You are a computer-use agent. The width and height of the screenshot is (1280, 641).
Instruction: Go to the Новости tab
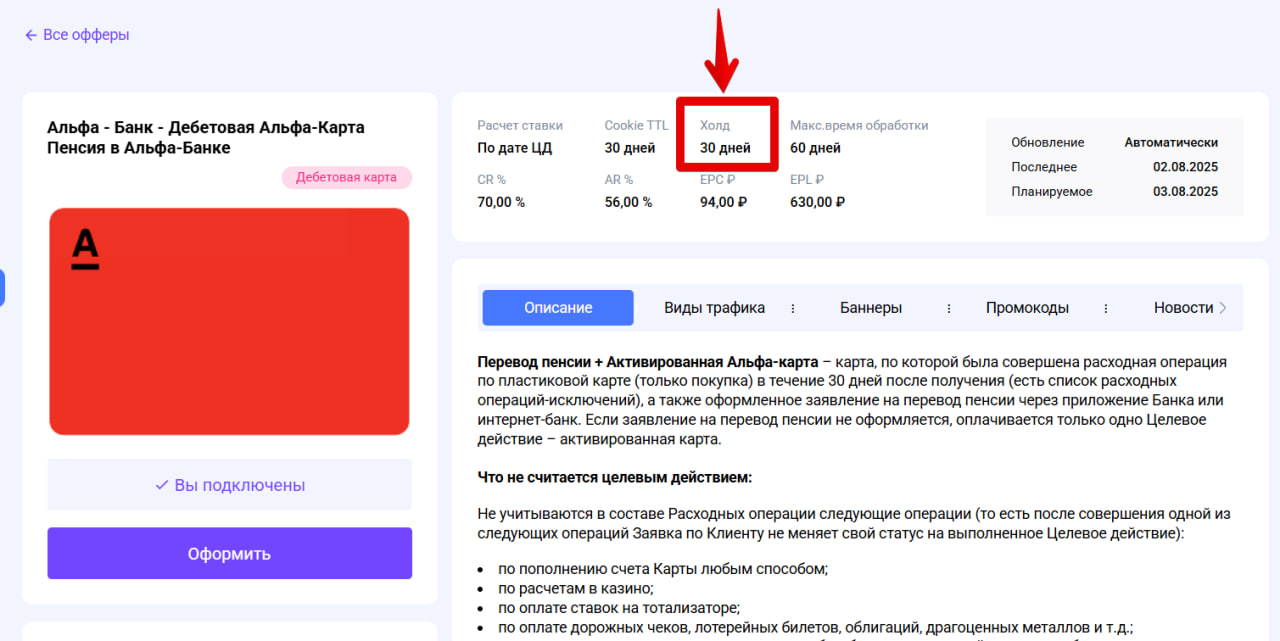point(1183,308)
